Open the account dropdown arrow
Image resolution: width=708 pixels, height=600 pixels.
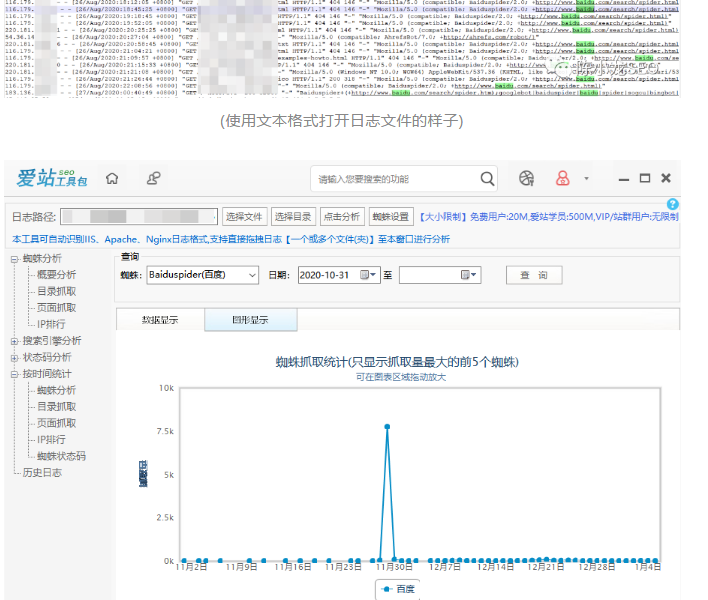pos(586,178)
